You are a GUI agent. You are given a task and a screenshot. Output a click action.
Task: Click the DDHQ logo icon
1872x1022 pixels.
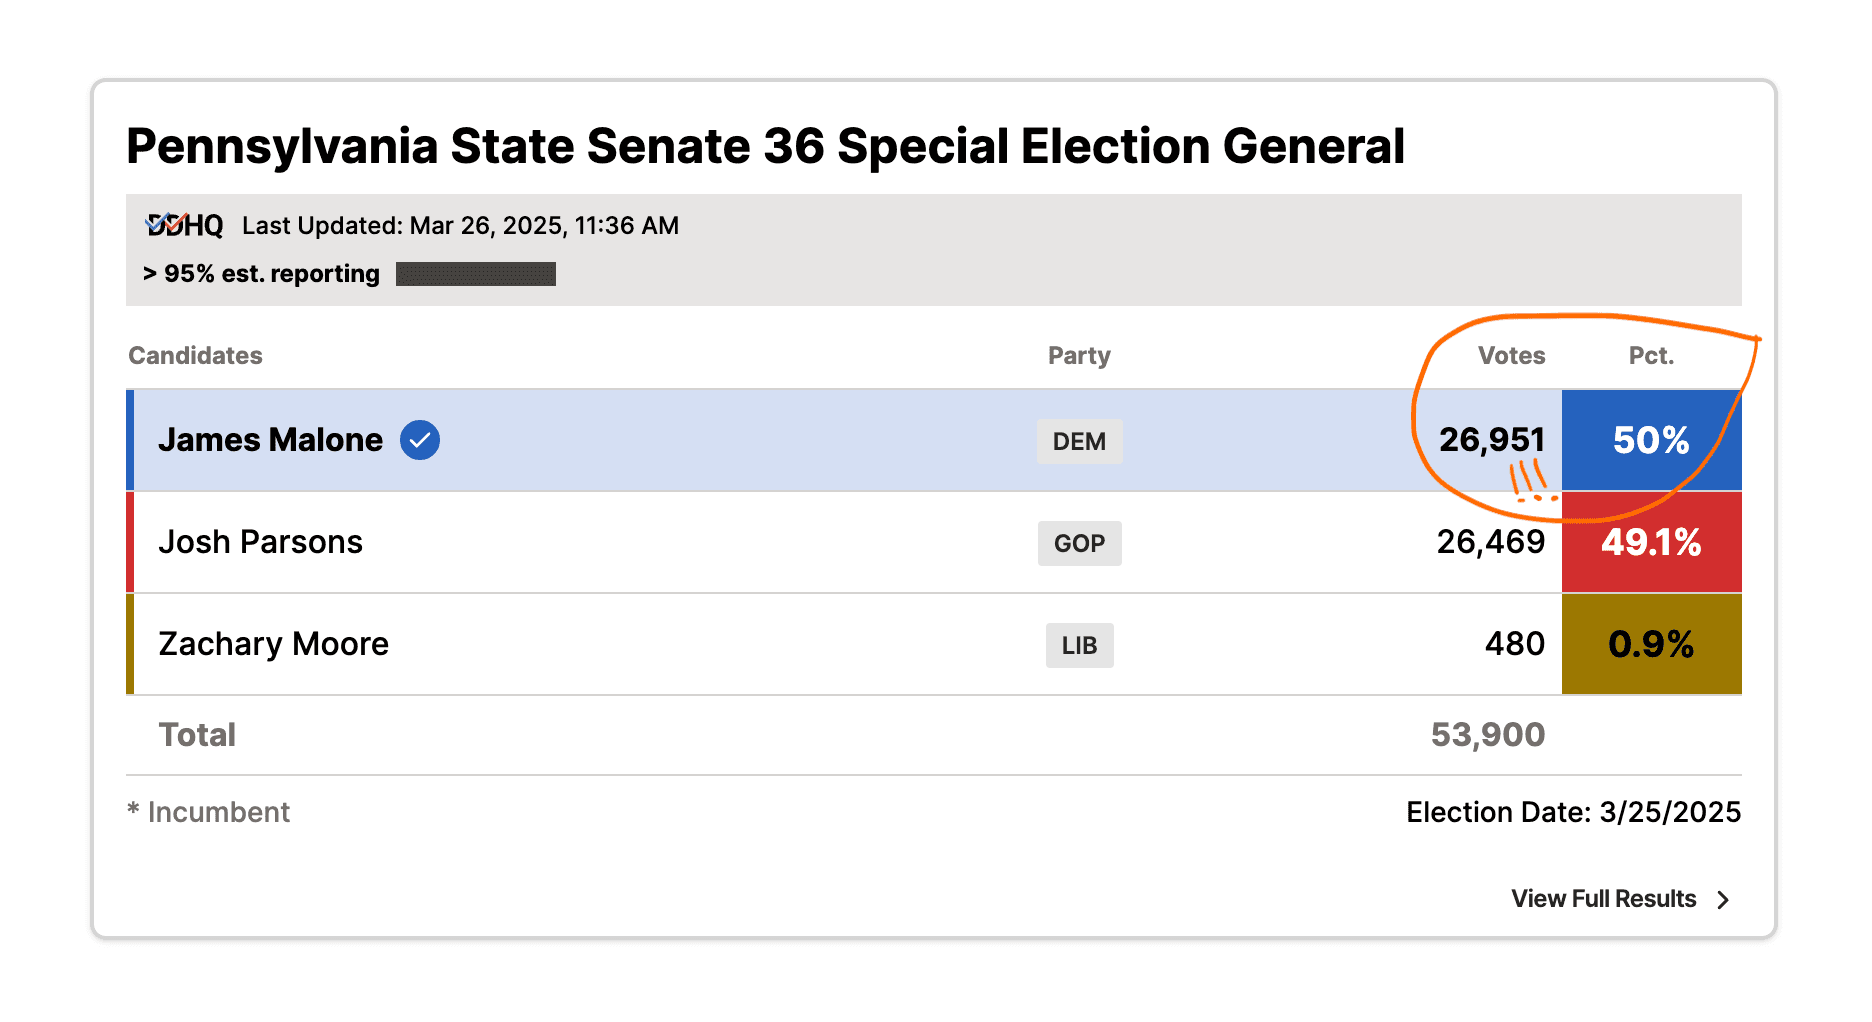pyautogui.click(x=184, y=225)
